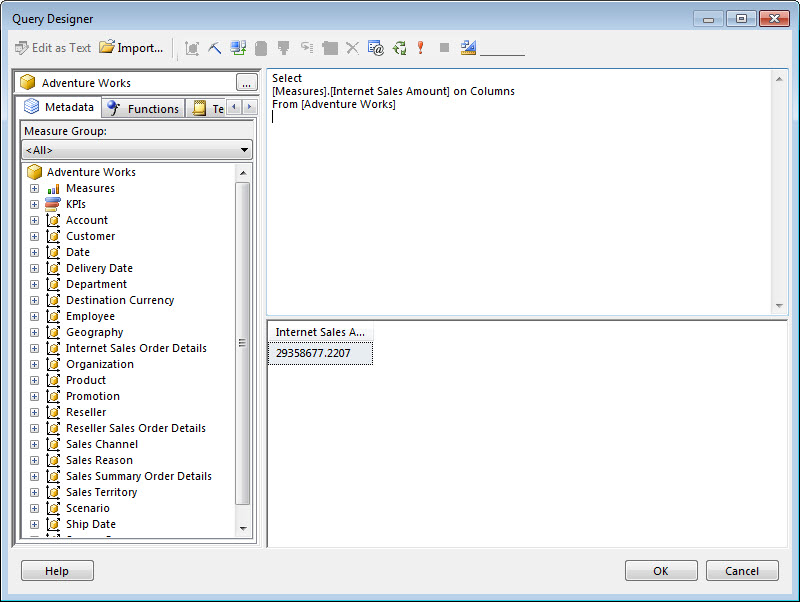Screen dimensions: 800x602
Task: Click the Edit as Text toolbar button
Action: tap(53, 47)
